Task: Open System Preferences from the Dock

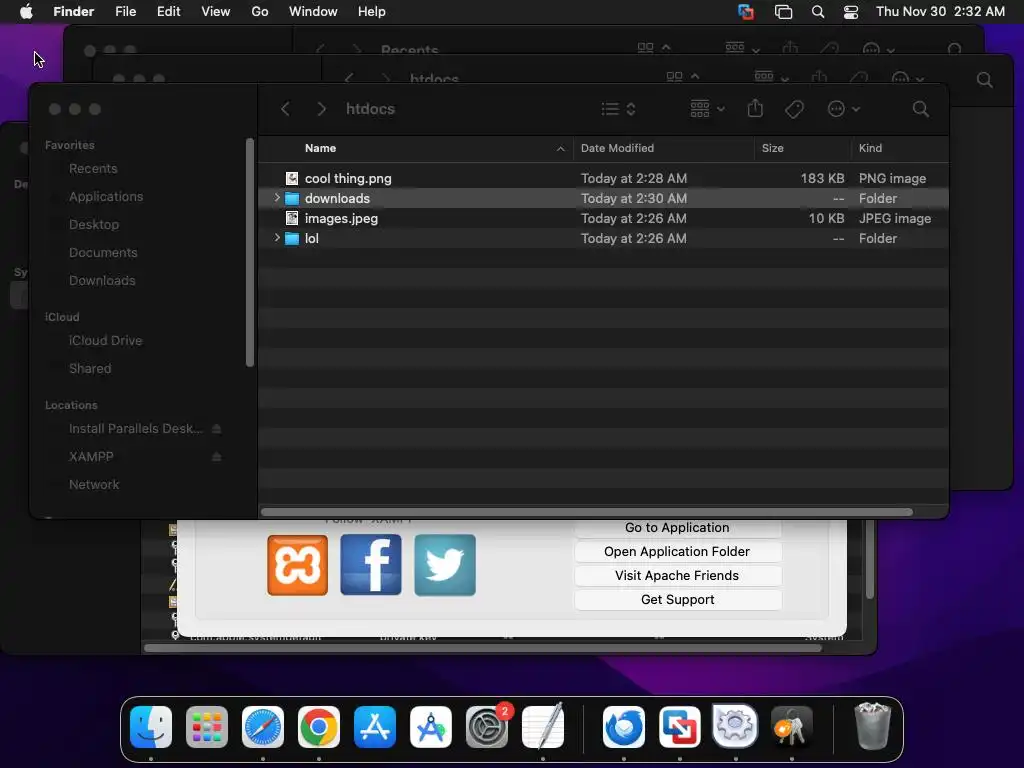Action: click(x=487, y=727)
